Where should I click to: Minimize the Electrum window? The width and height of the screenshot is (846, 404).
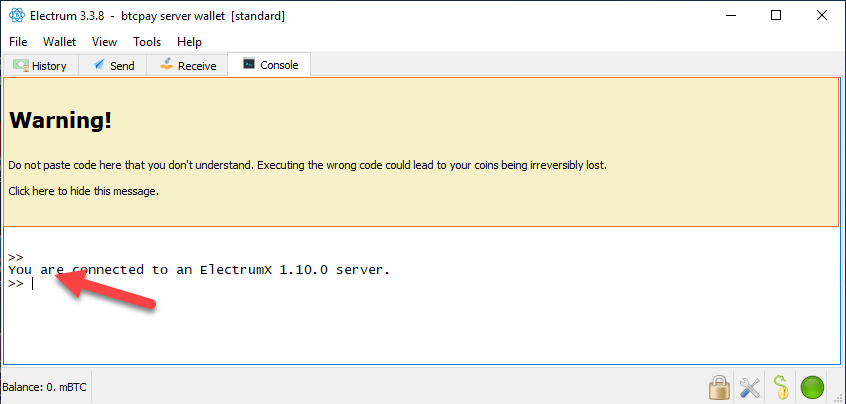pos(731,16)
